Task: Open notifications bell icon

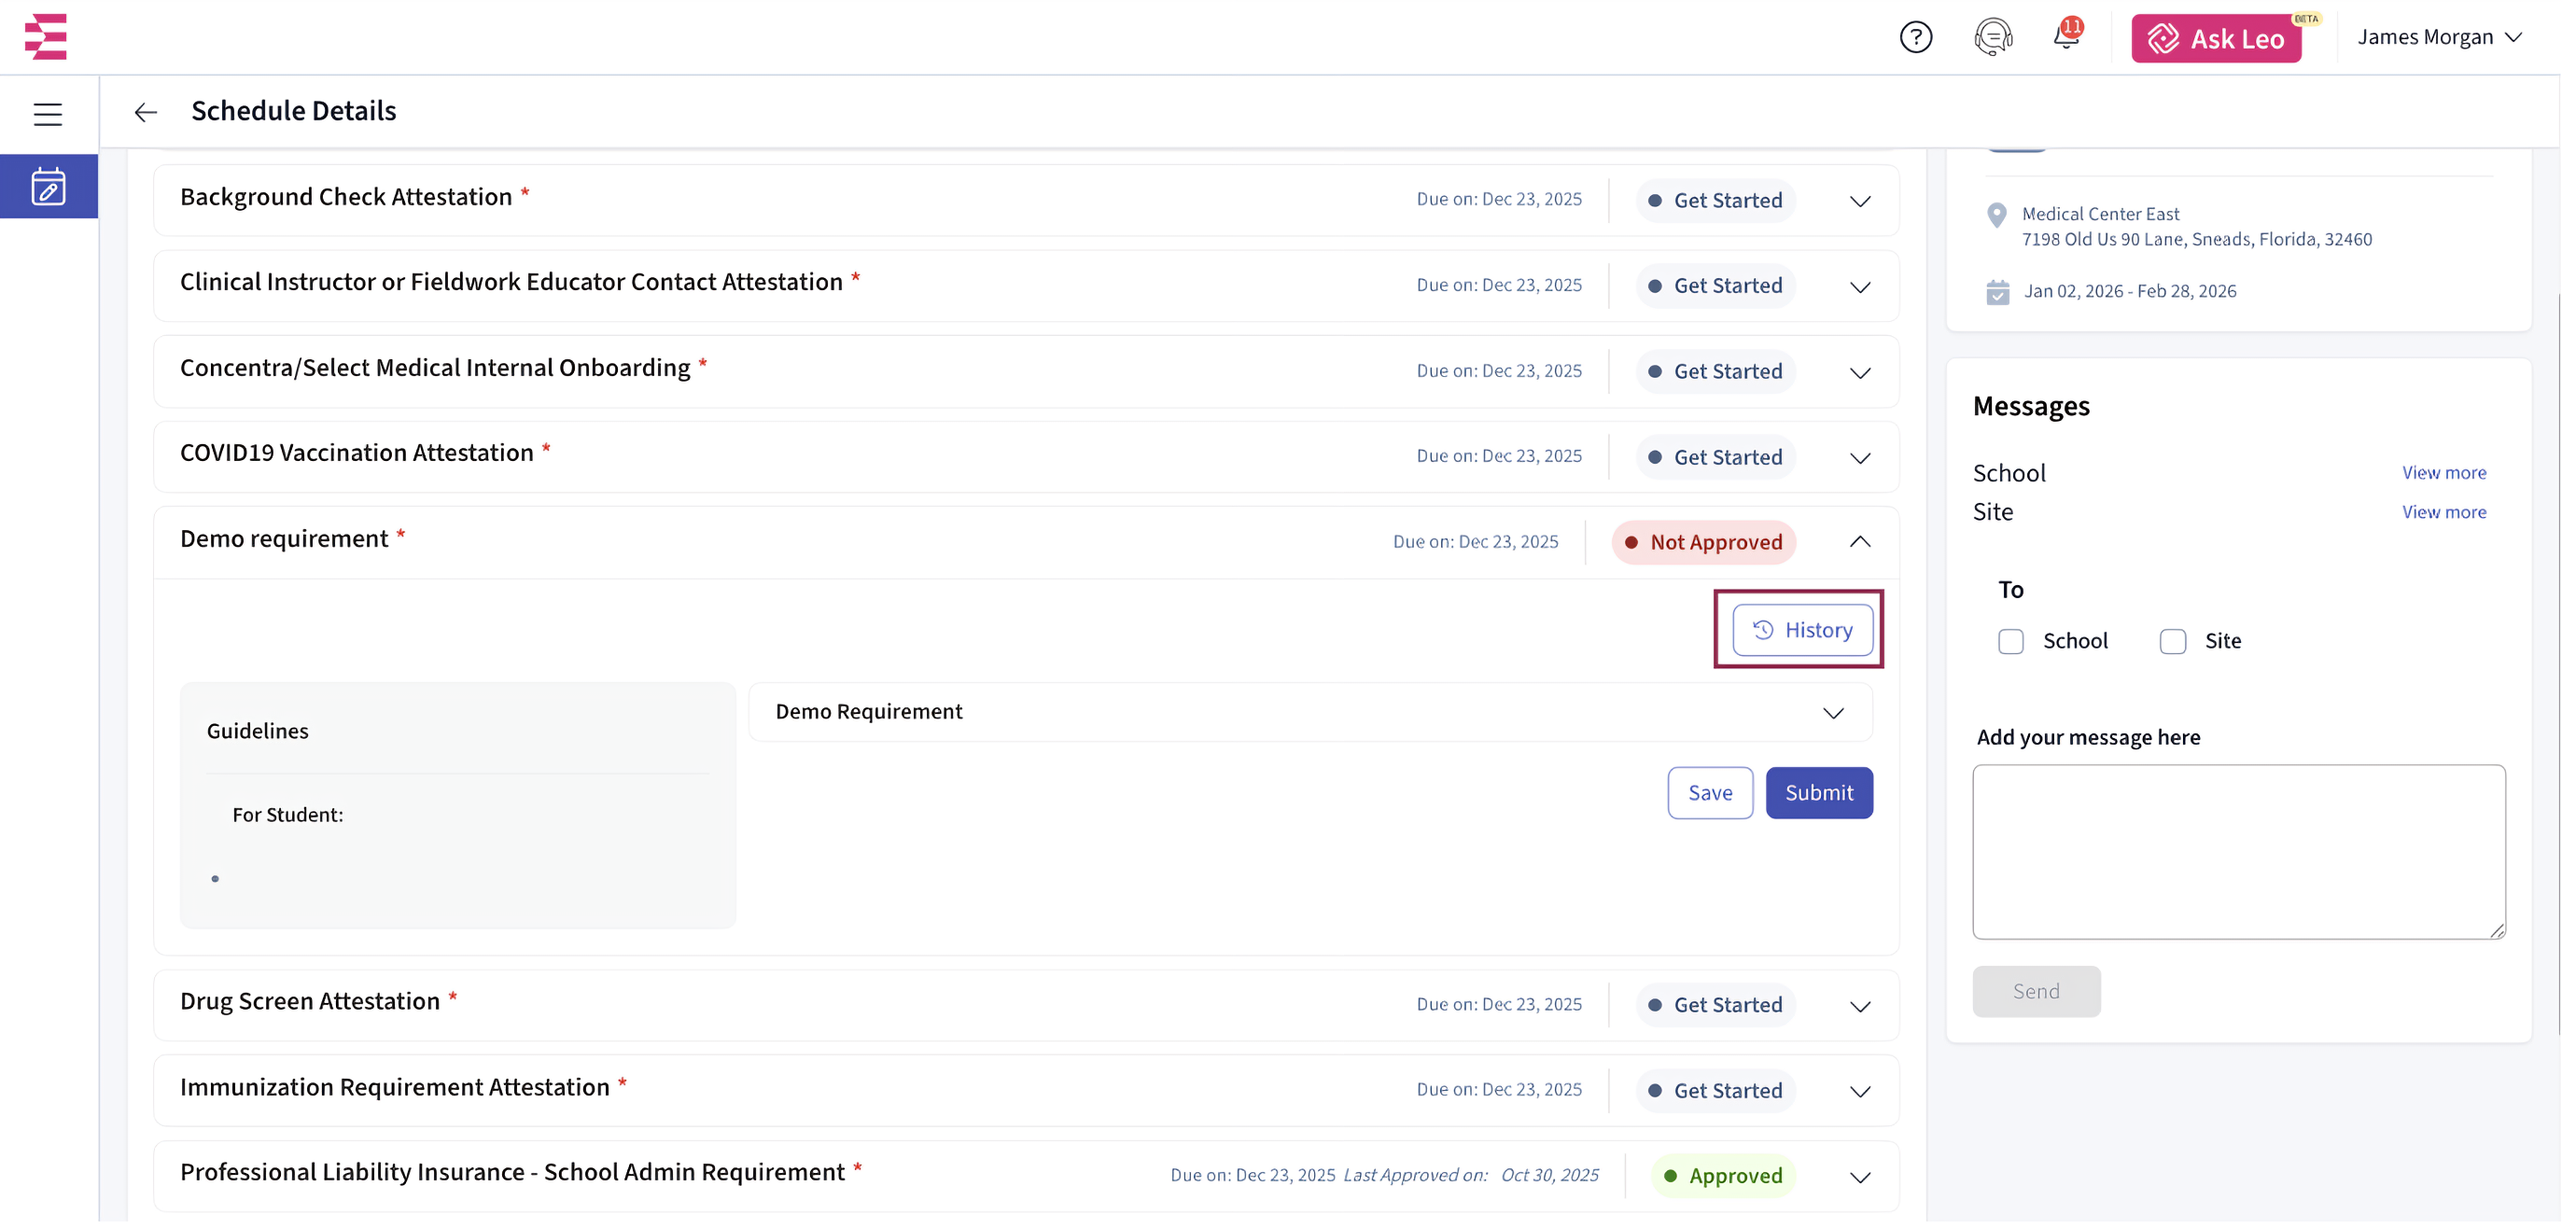Action: (x=2066, y=37)
